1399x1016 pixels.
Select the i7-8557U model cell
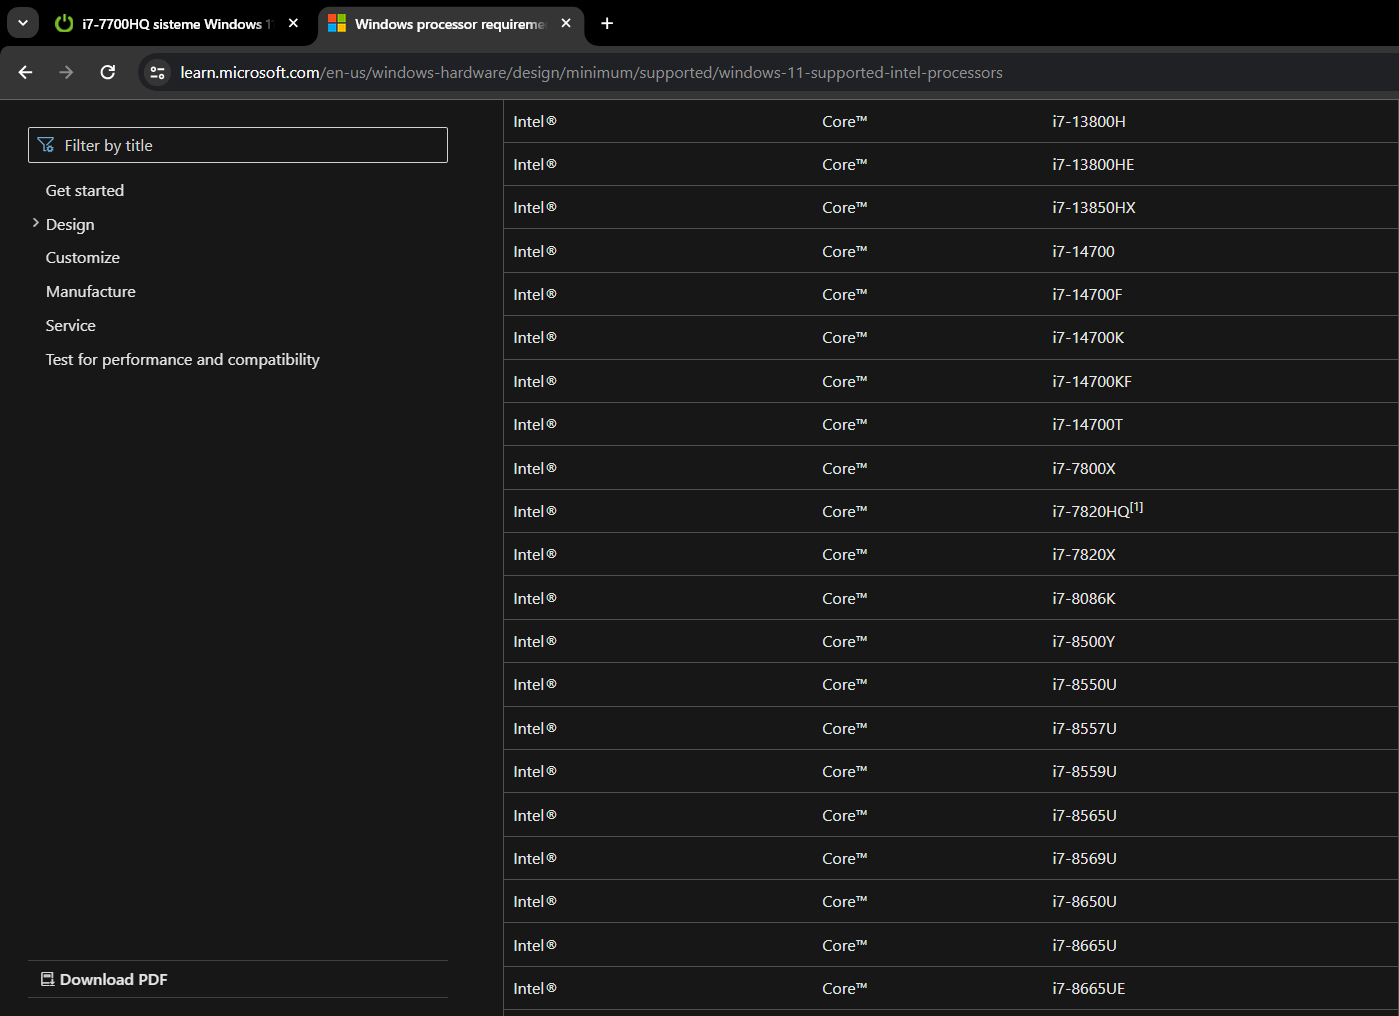point(1085,728)
